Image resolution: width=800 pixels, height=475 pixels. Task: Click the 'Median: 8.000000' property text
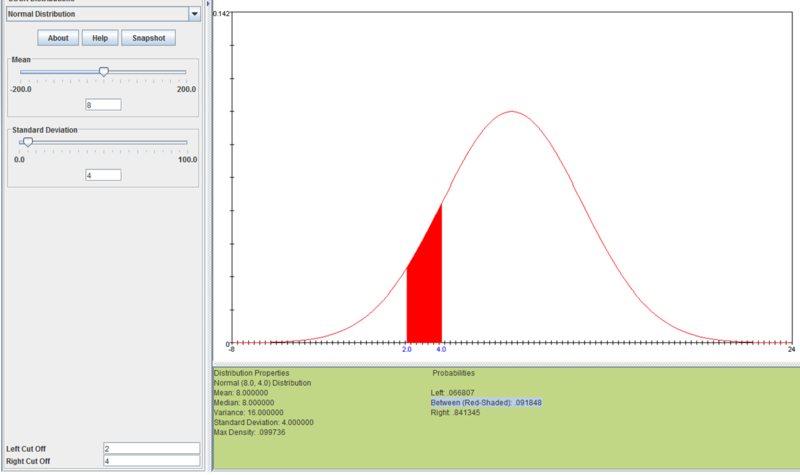click(244, 403)
